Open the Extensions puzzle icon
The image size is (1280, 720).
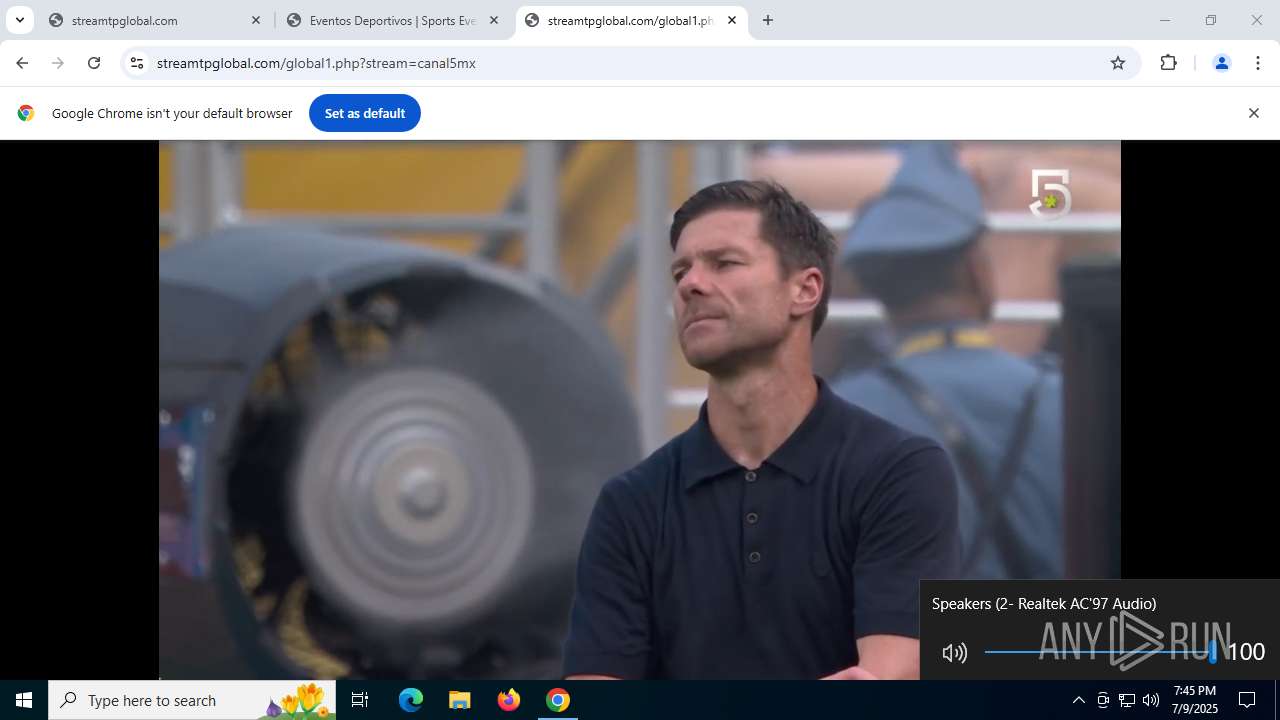coord(1168,63)
